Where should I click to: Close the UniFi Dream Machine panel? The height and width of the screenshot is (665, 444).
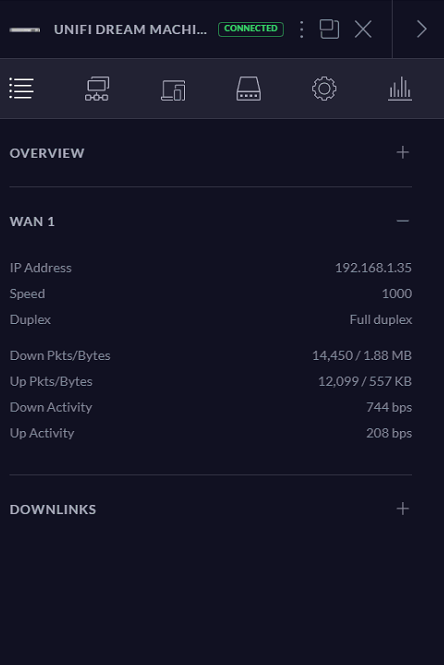coord(363,29)
